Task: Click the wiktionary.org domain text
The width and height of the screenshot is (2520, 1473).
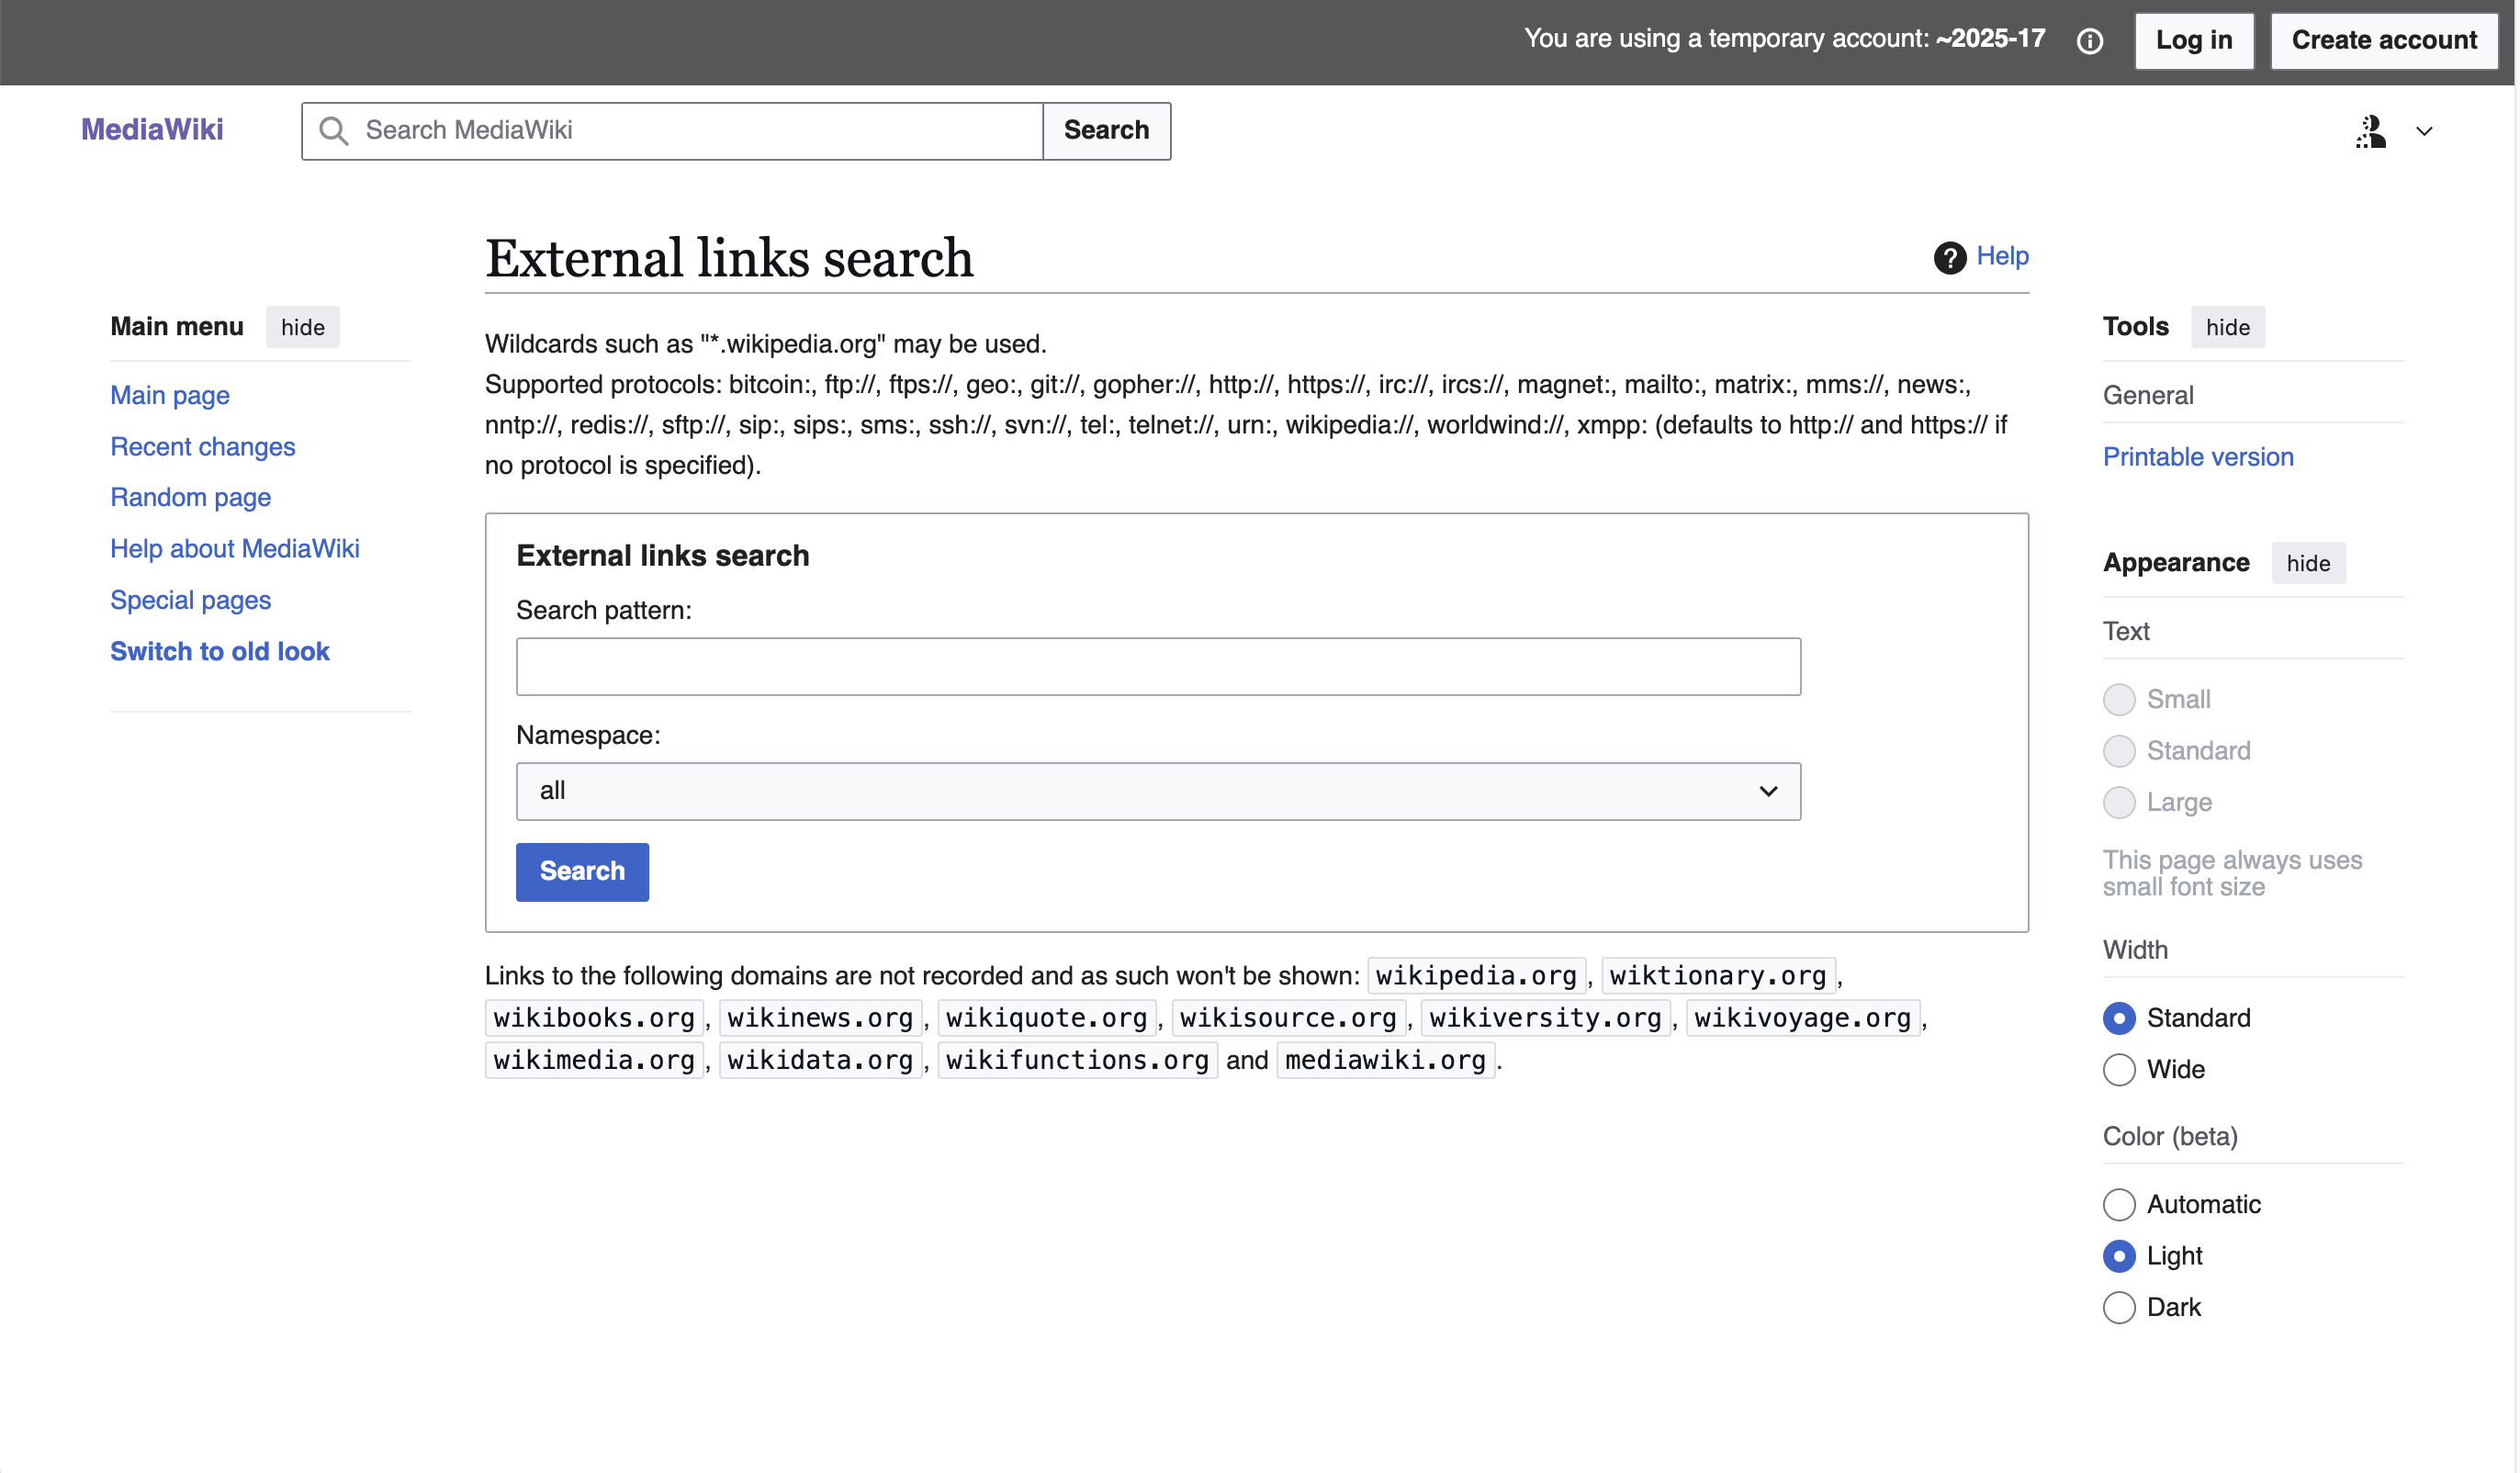Action: (1718, 975)
